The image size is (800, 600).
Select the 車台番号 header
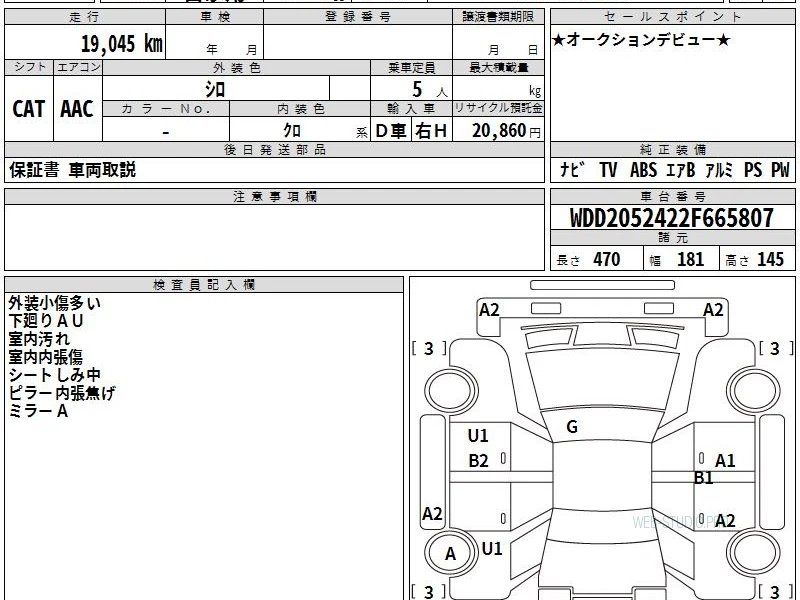coord(672,196)
